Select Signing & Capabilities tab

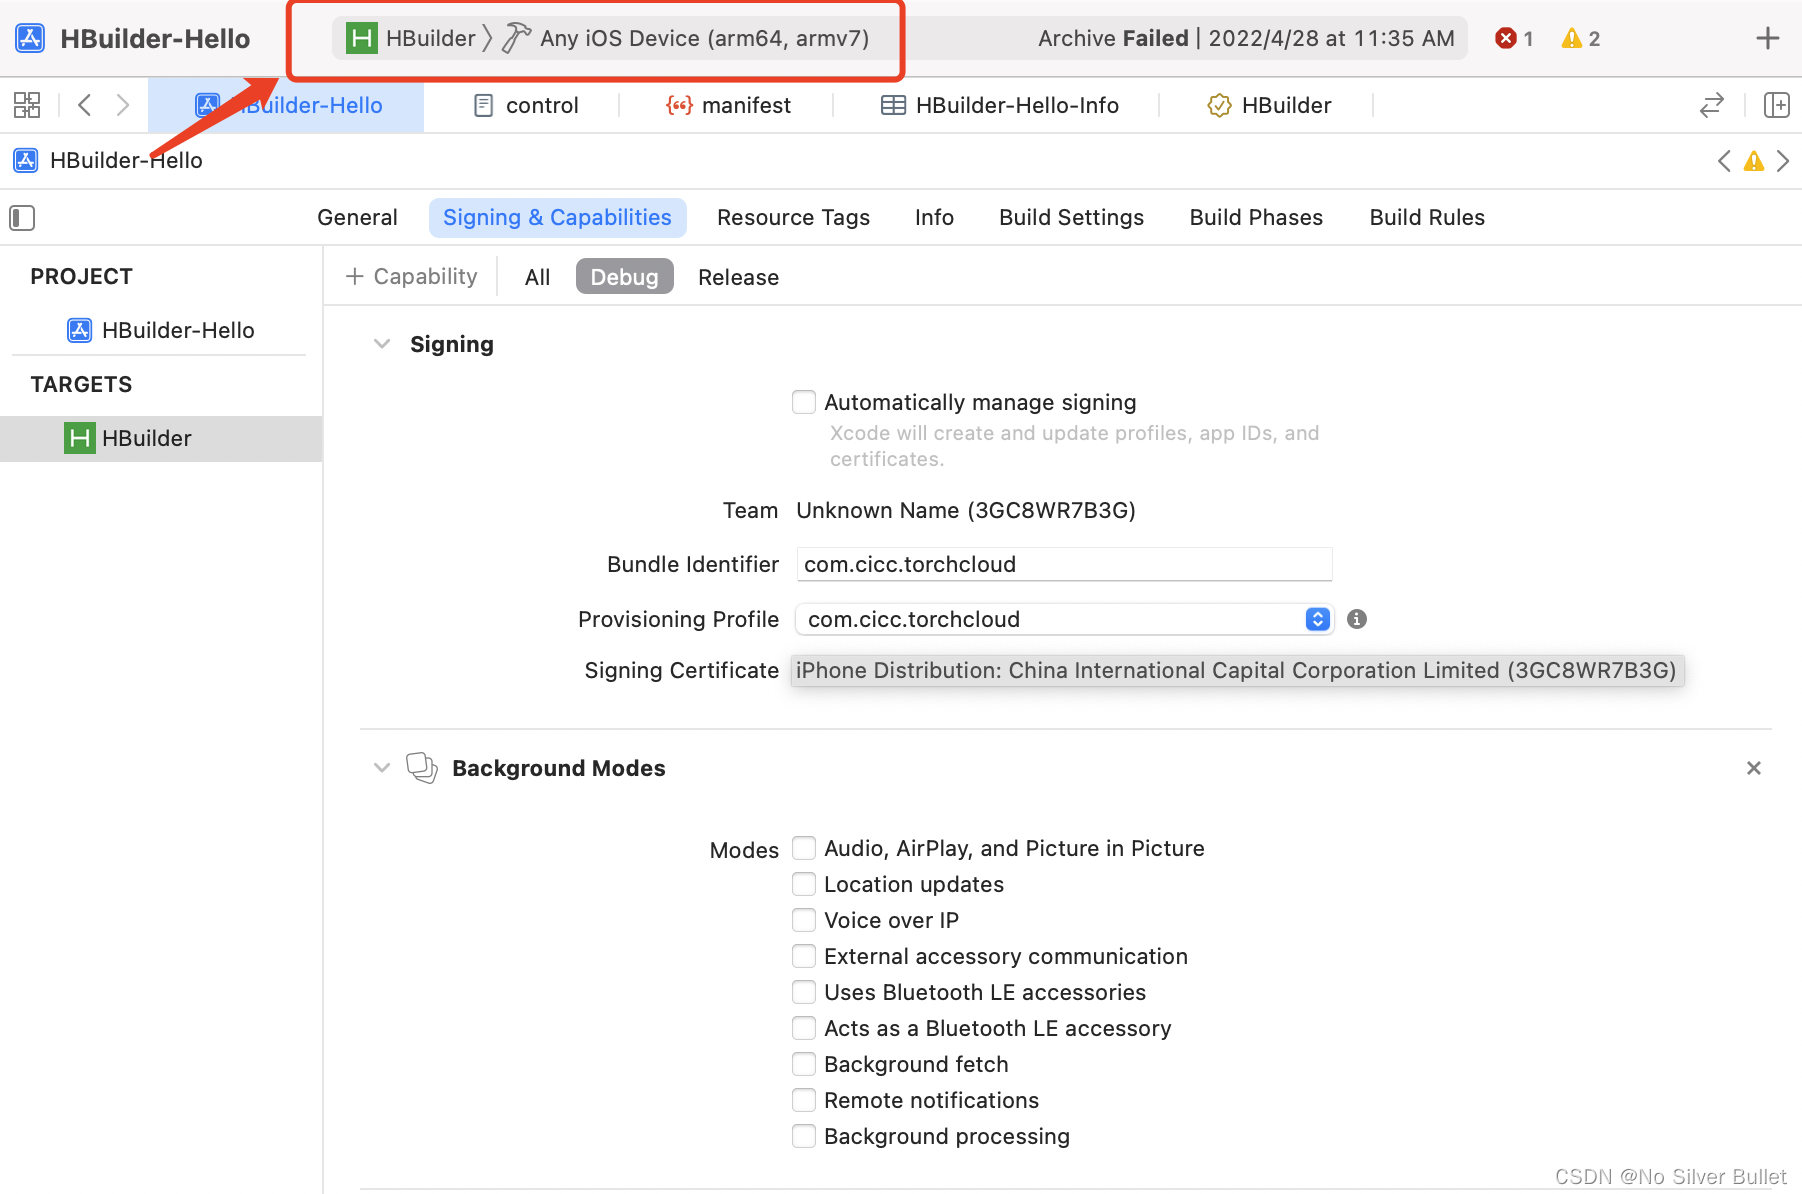point(557,218)
